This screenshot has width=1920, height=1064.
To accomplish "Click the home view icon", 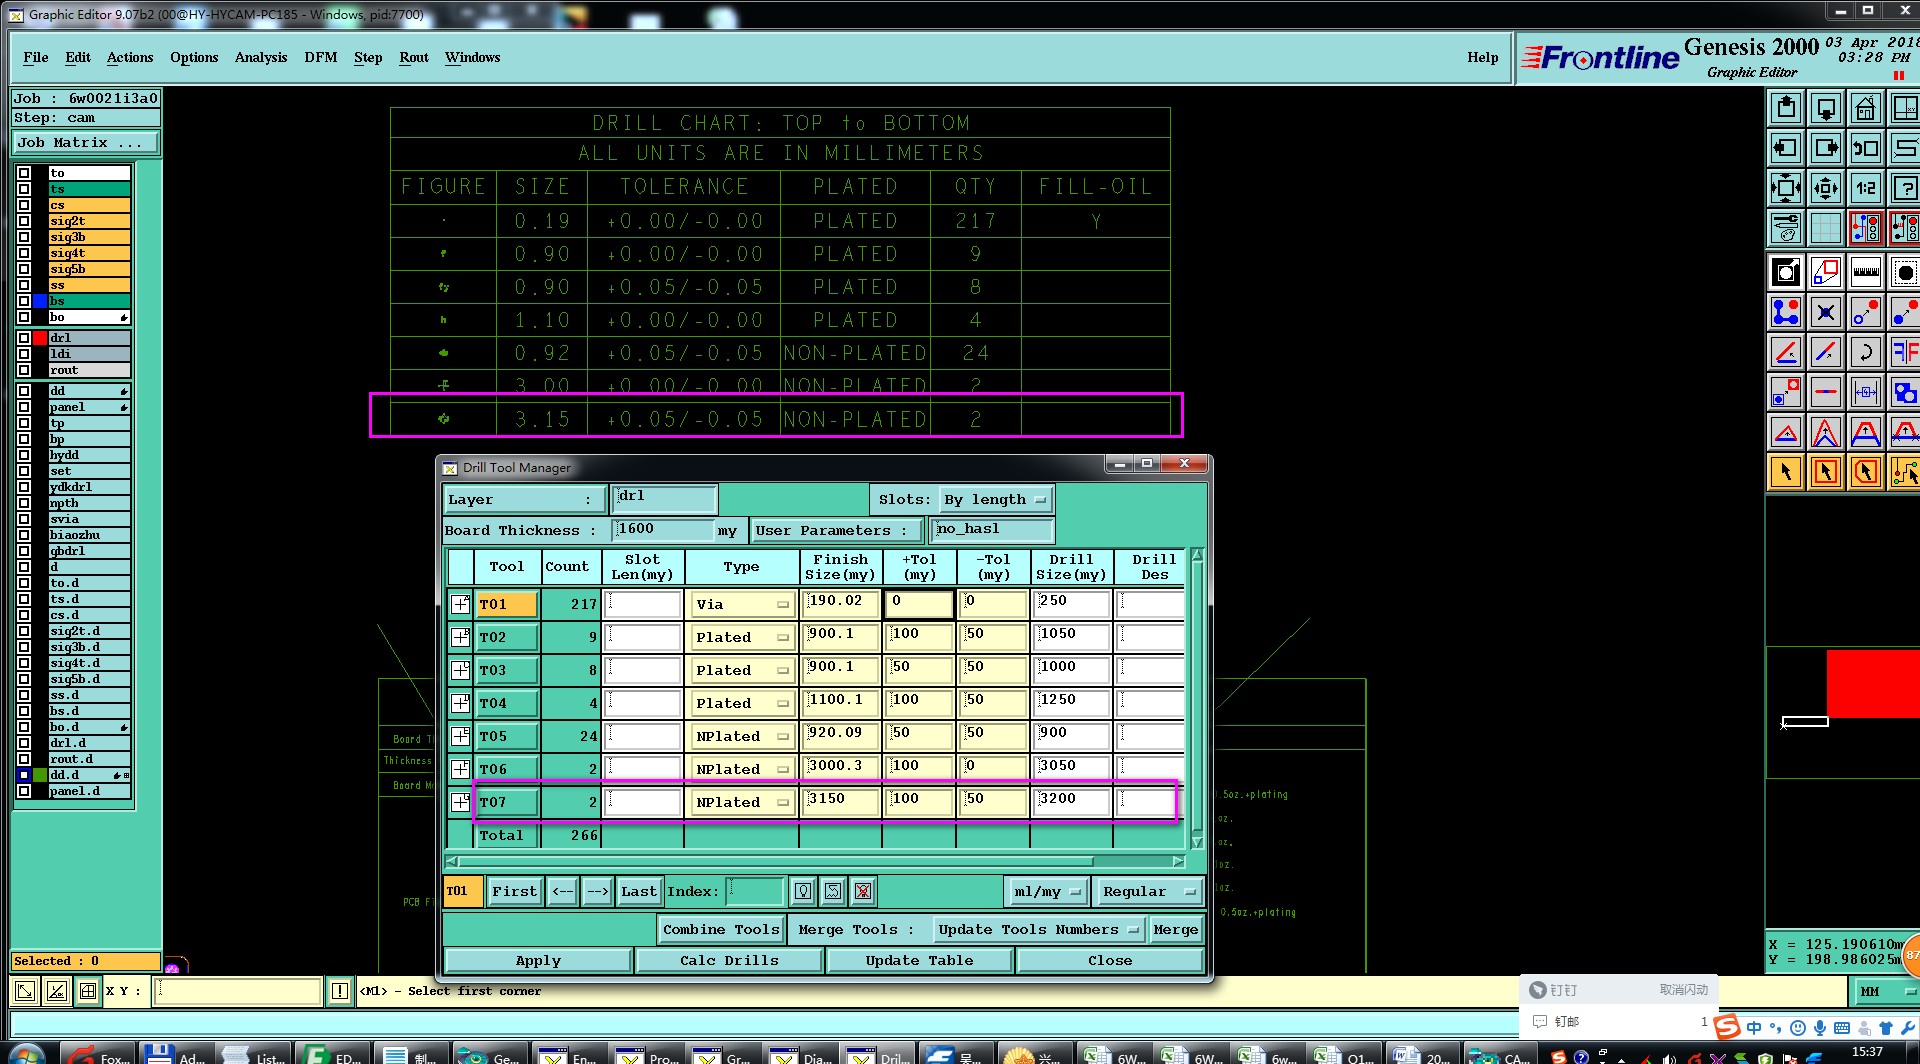I will click(x=1865, y=108).
